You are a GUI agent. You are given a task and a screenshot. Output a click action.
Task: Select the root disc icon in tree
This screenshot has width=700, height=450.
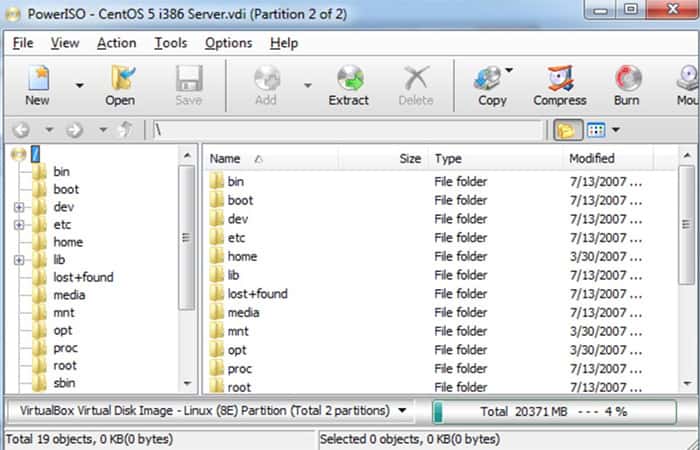[19, 154]
